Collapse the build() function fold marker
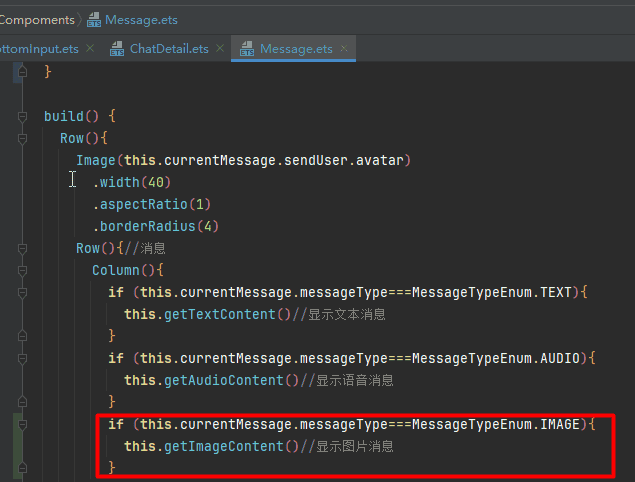Viewport: 635px width, 482px height. [22, 116]
